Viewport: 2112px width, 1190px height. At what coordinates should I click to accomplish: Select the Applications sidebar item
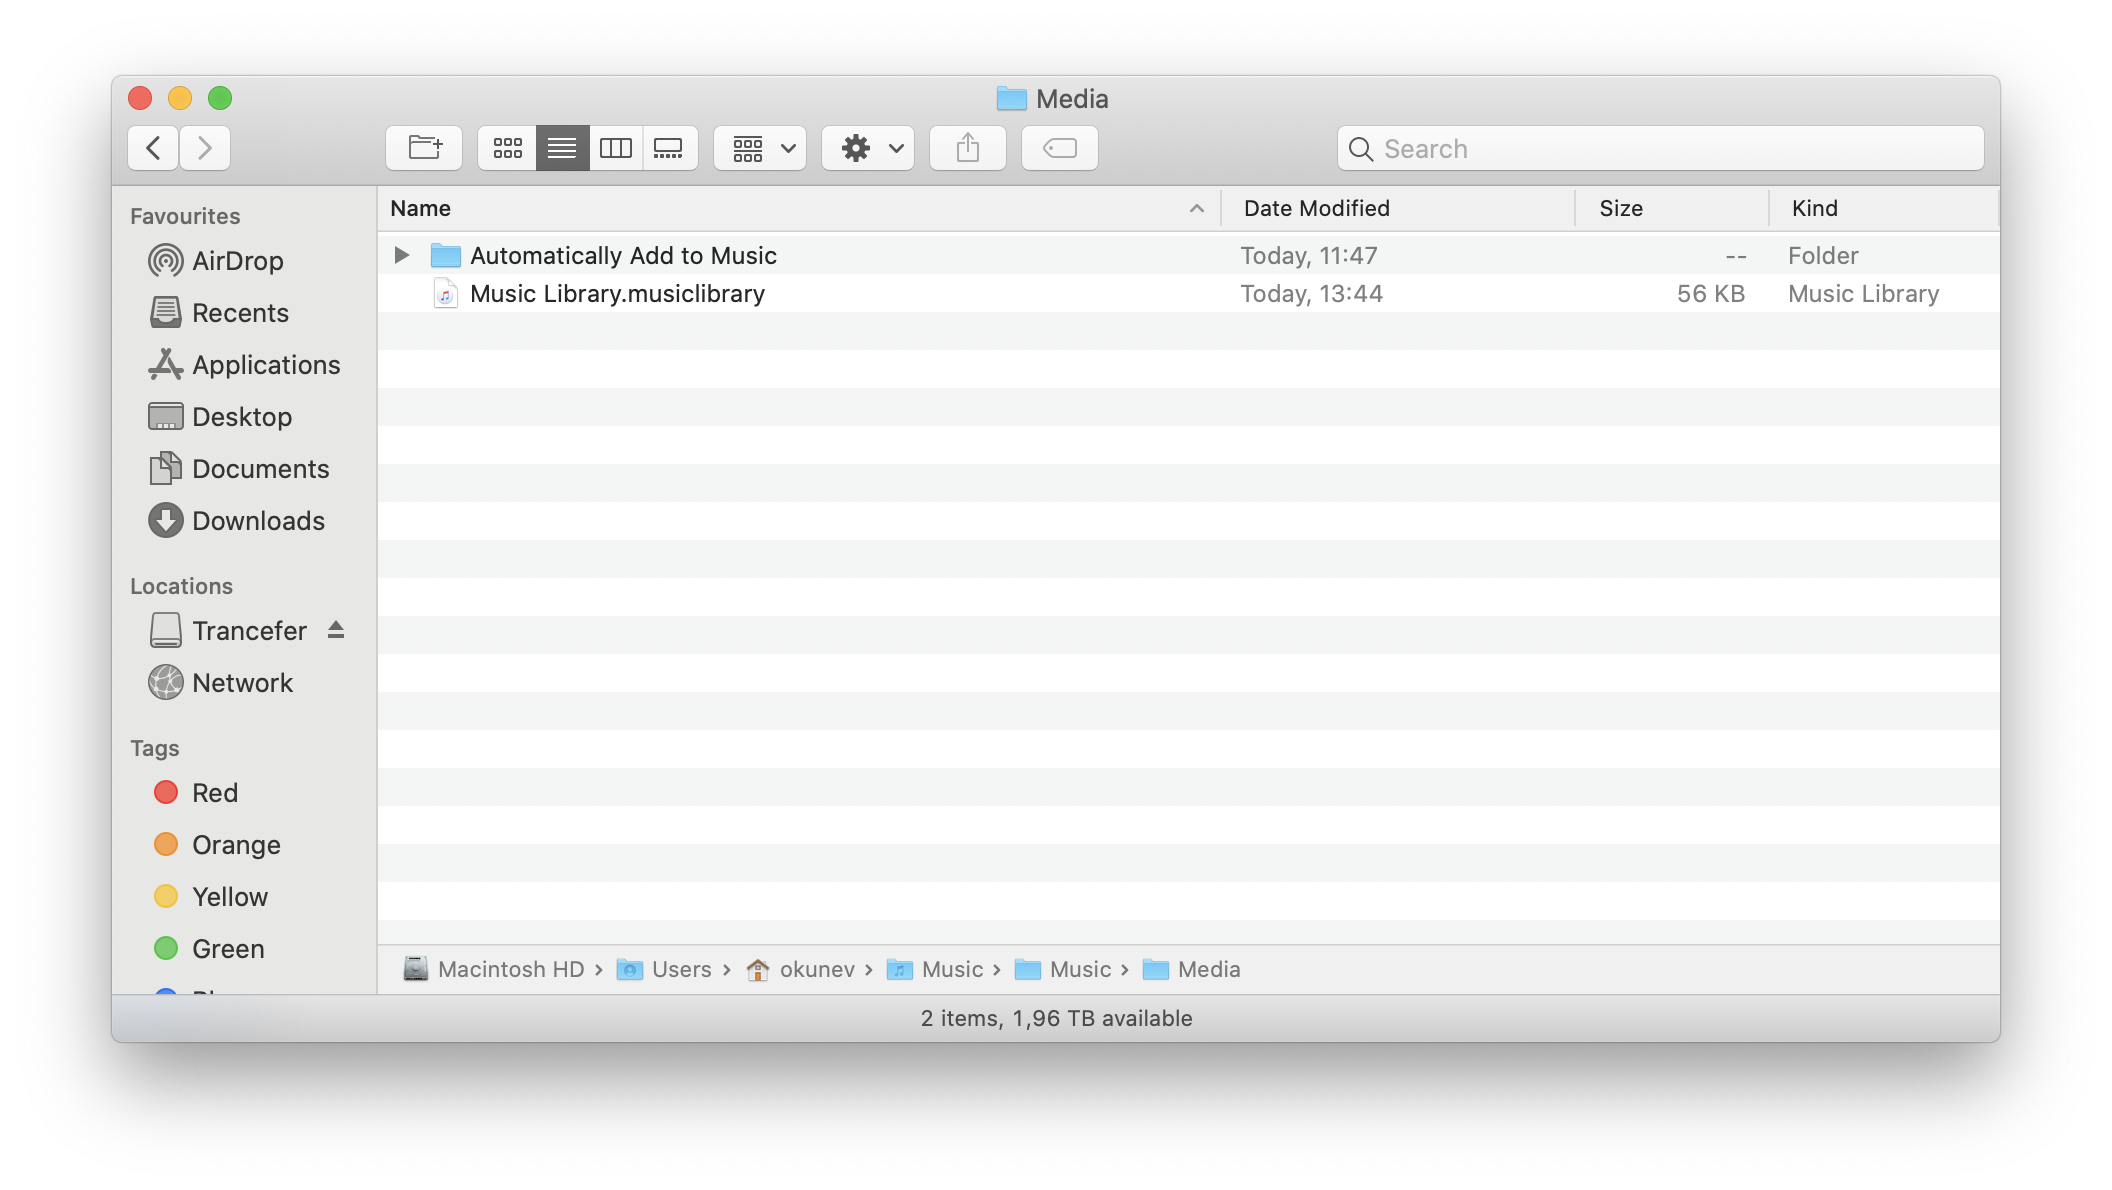click(x=266, y=365)
